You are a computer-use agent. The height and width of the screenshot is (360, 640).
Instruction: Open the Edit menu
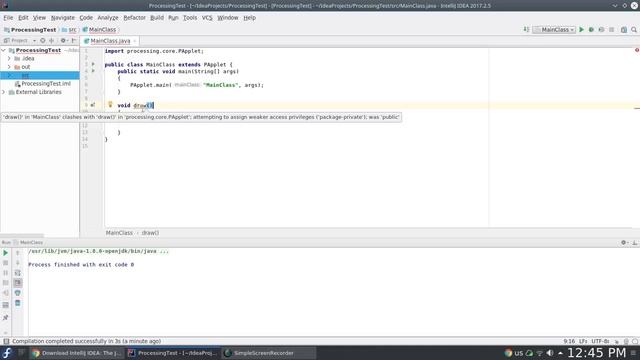click(x=23, y=18)
